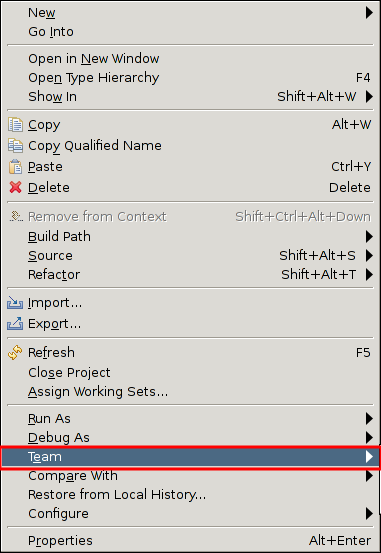The height and width of the screenshot is (553, 381).
Task: Expand the Run As submenu arrow
Action: (369, 418)
